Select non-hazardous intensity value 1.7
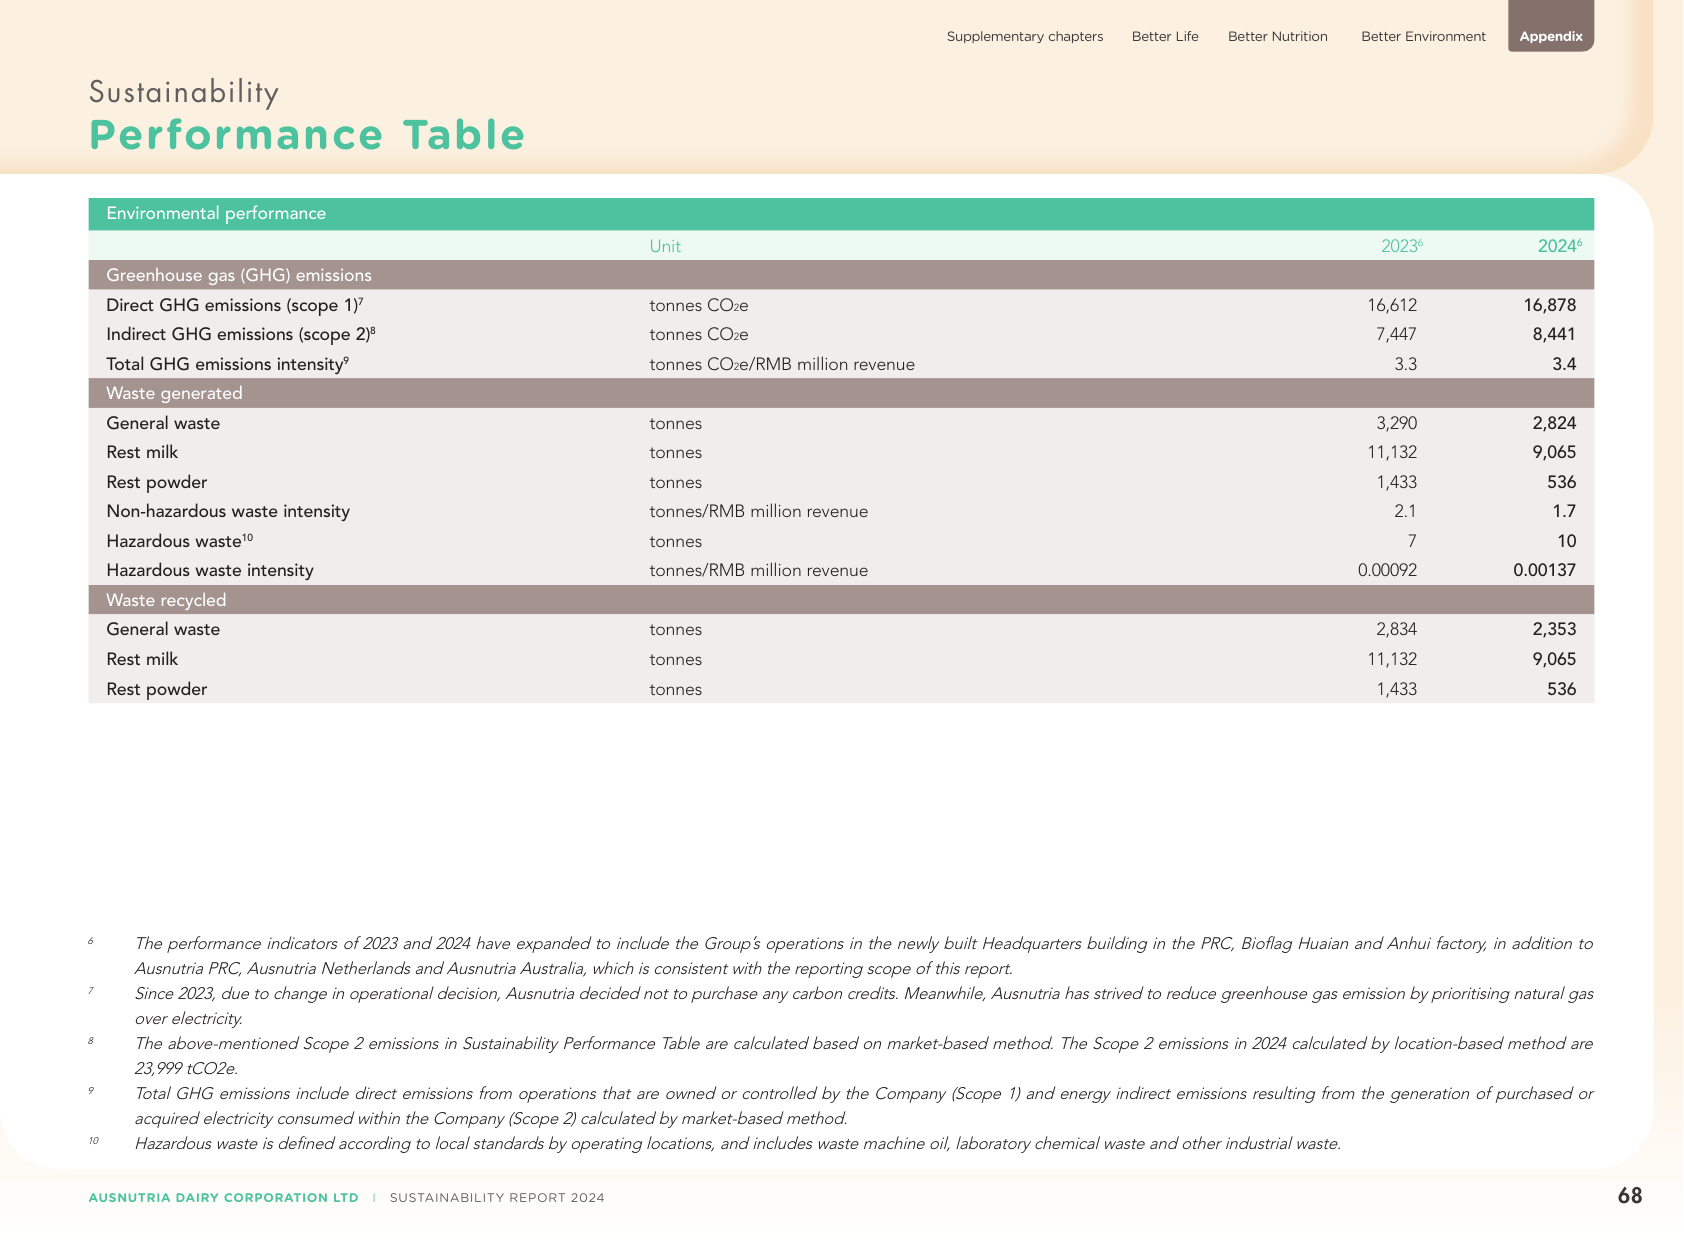 1564,511
